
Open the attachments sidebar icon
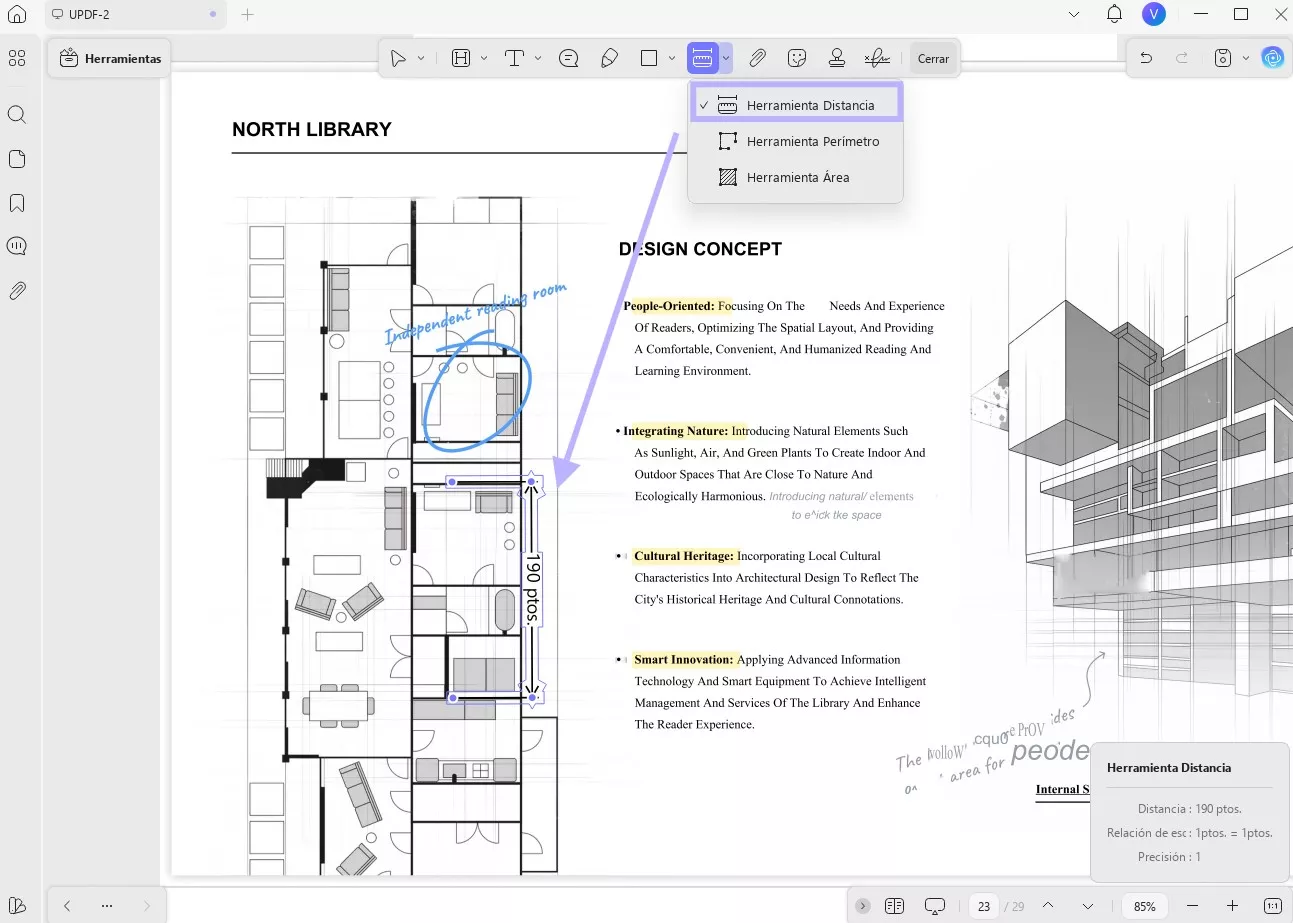click(x=17, y=291)
